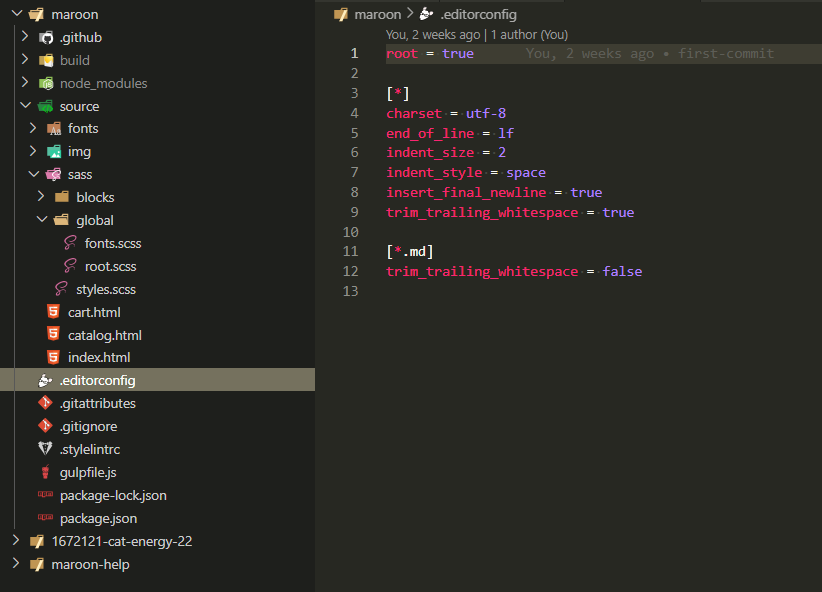Viewport: 822px width, 592px height.
Task: Select .editorconfig in the file tree
Action: [x=157, y=380]
